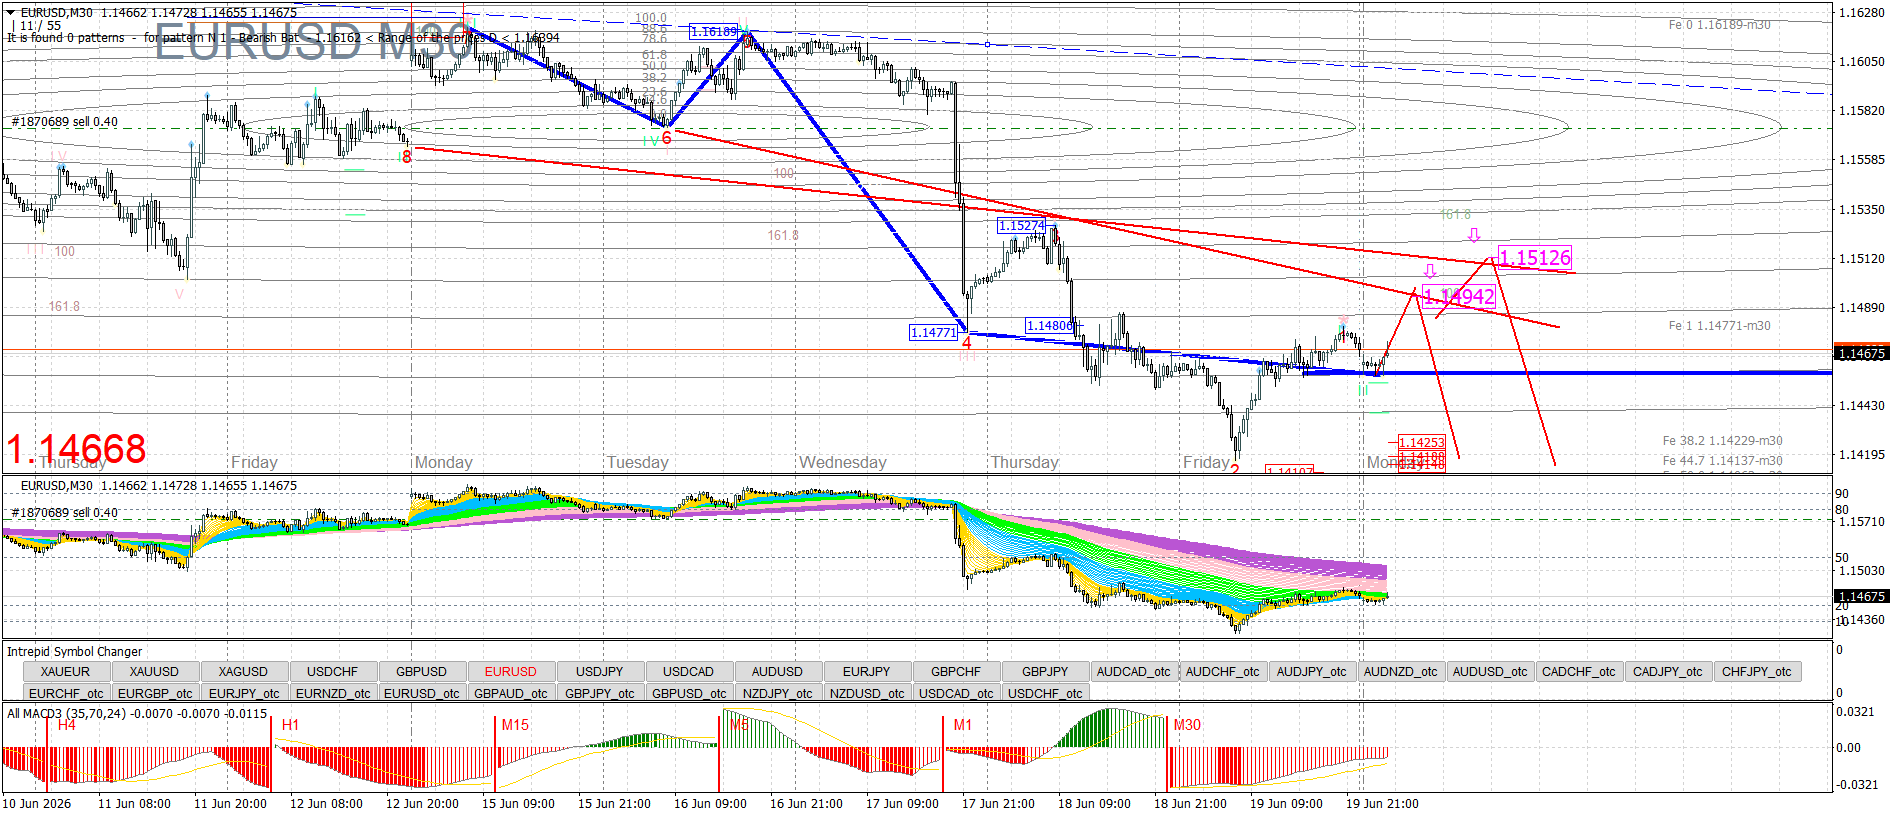Switch chart to EURCHF_otc
Viewport: 1896px width, 816px height.
click(x=66, y=693)
